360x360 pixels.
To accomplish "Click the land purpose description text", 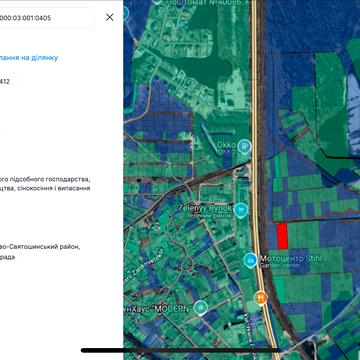I will 45,184.
